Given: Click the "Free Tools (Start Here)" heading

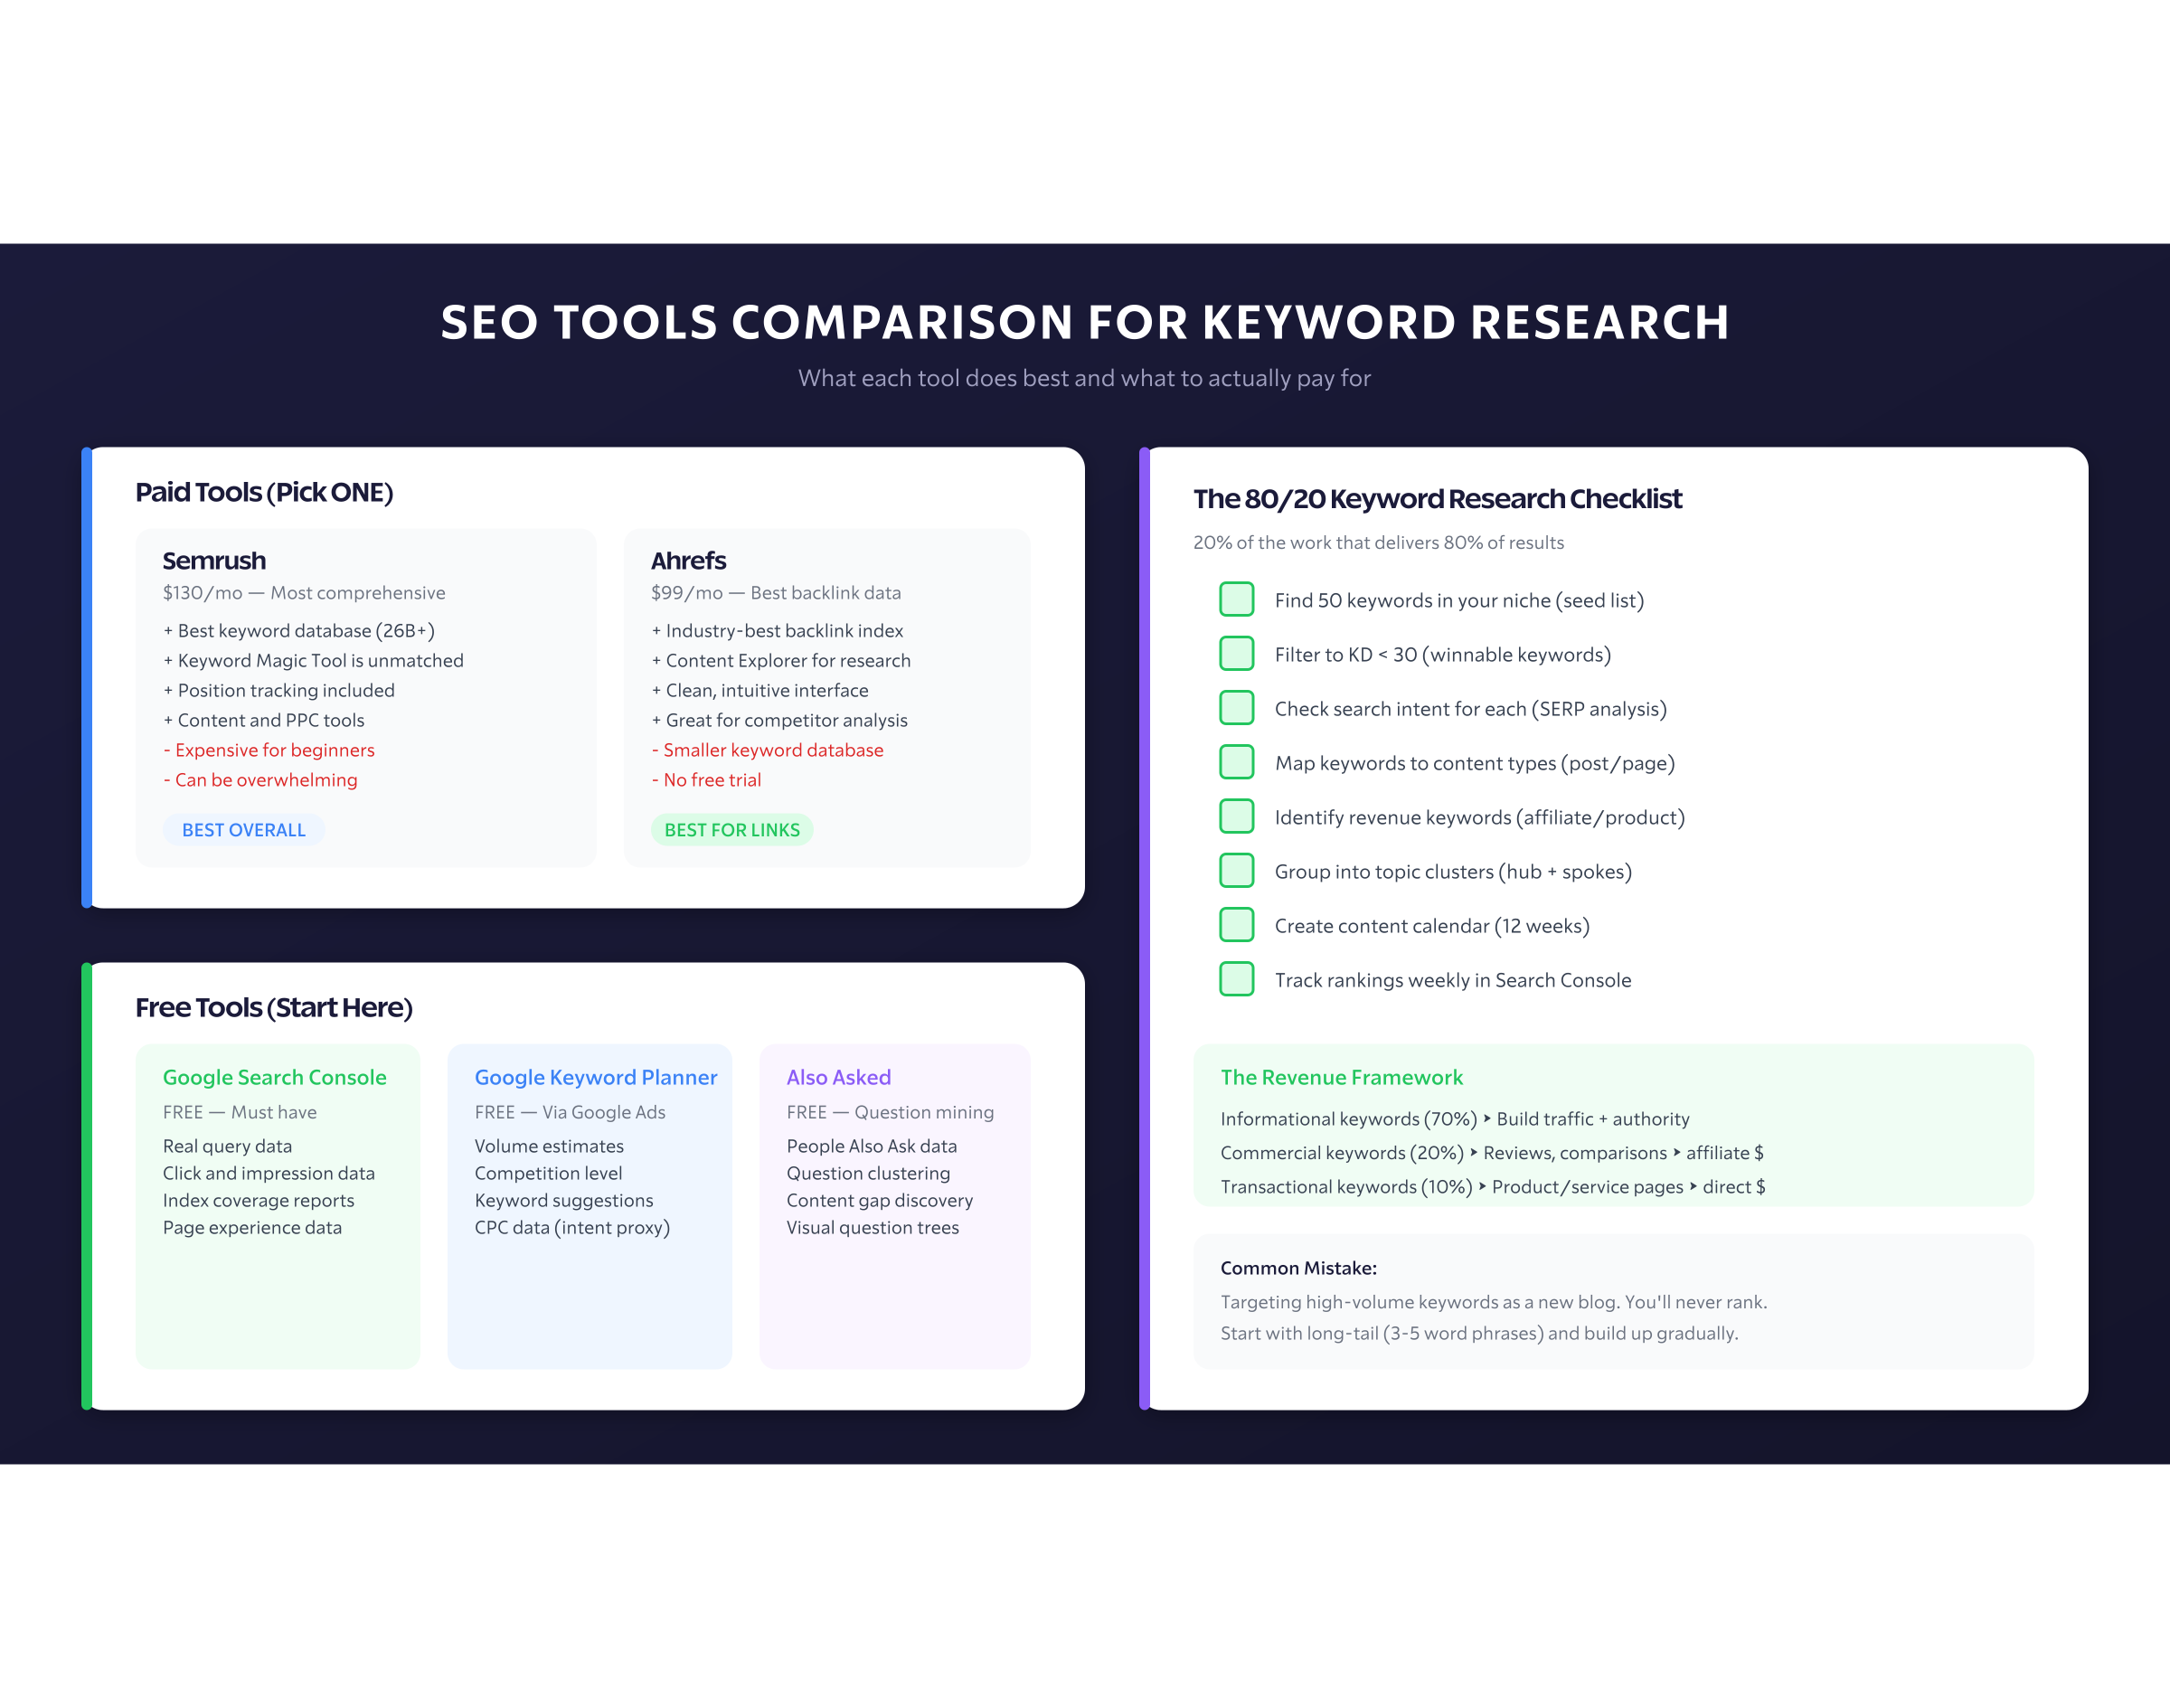Looking at the screenshot, I should 274,1007.
